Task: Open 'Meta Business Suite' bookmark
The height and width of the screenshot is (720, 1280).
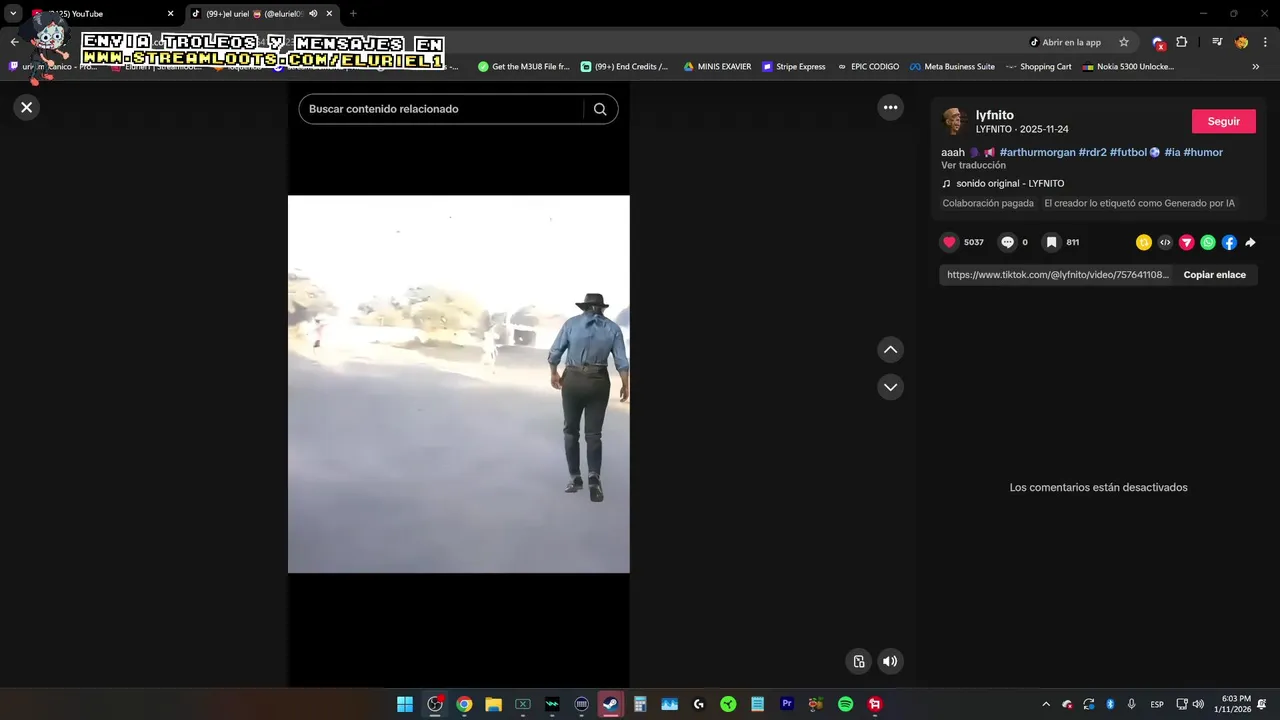Action: tap(952, 67)
